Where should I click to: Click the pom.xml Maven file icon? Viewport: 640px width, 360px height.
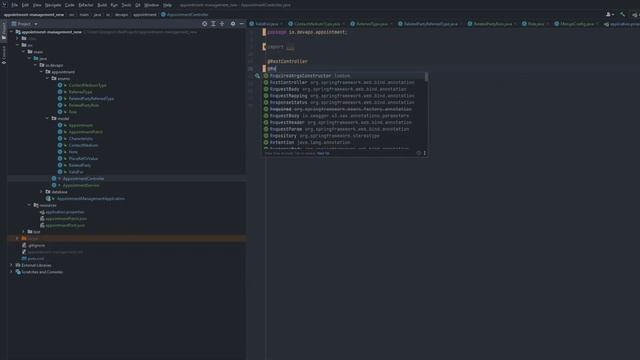[x=24, y=258]
